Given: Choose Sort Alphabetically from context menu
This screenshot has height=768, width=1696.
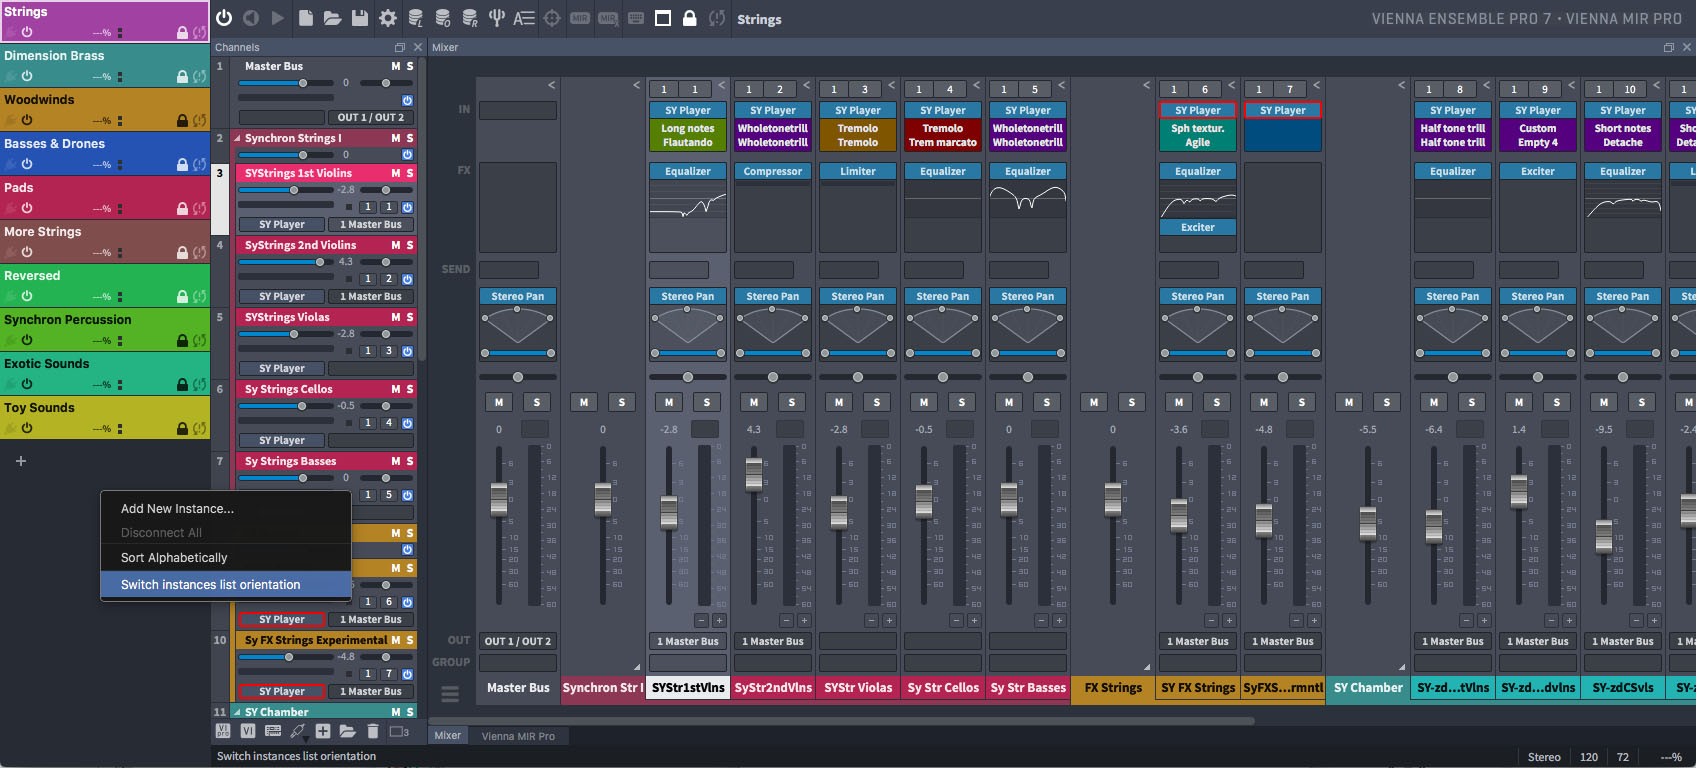Looking at the screenshot, I should point(174,558).
